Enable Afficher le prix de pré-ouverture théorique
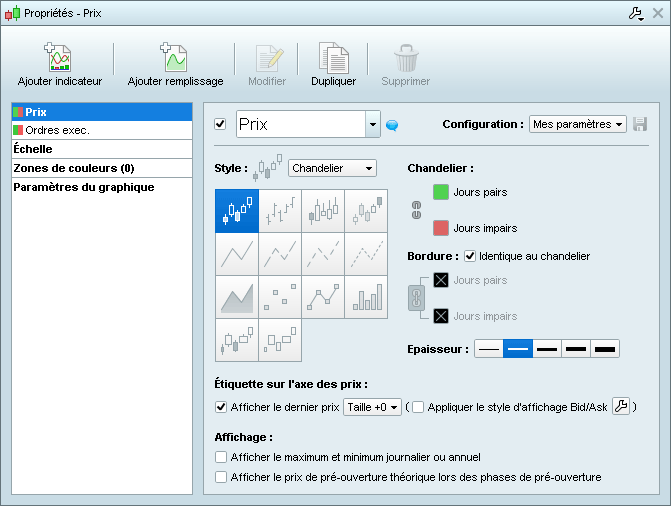671x506 pixels. 221,477
